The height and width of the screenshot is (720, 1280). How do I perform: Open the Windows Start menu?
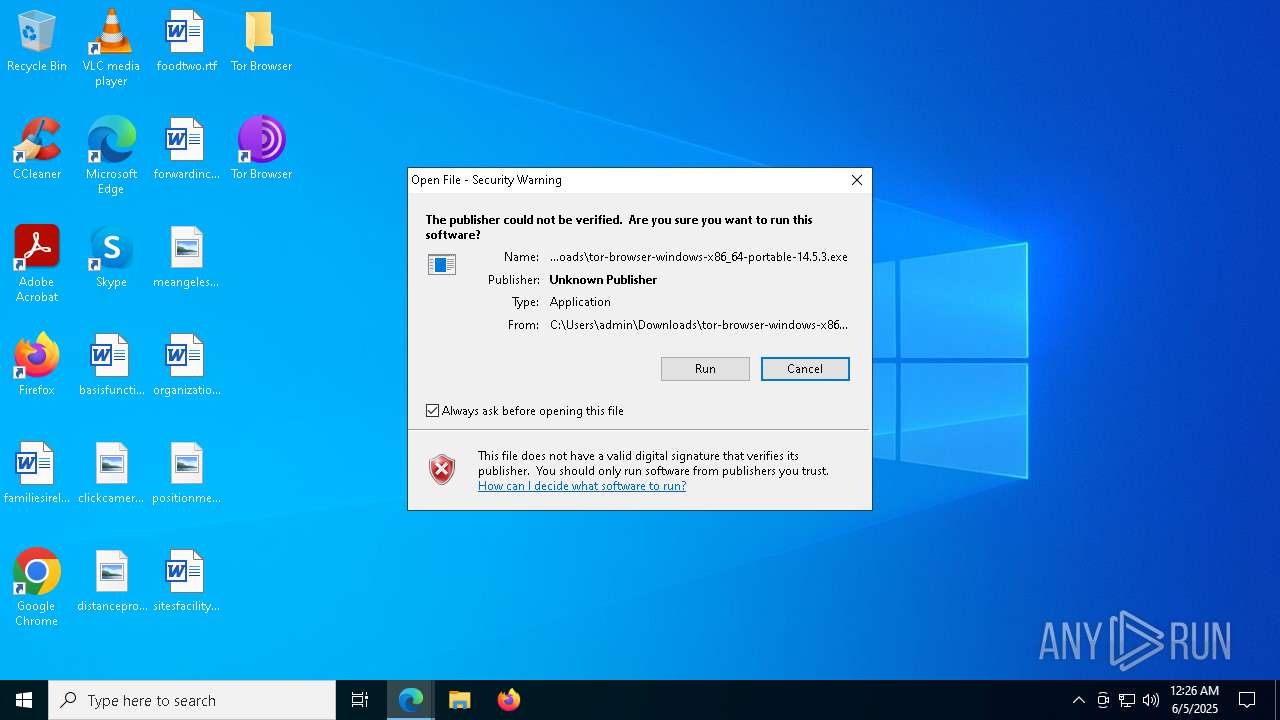tap(24, 700)
